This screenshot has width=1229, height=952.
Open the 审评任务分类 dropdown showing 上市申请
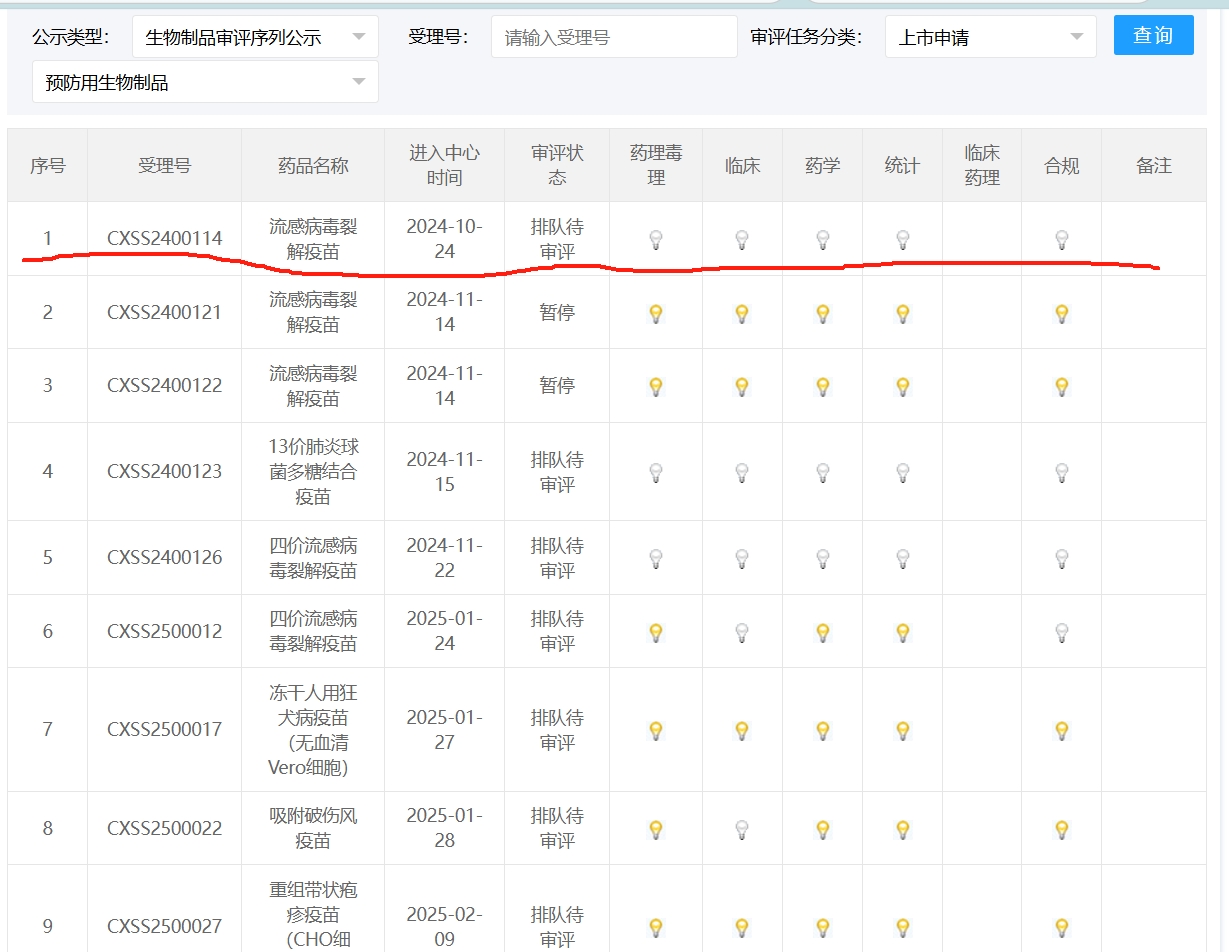click(x=991, y=37)
